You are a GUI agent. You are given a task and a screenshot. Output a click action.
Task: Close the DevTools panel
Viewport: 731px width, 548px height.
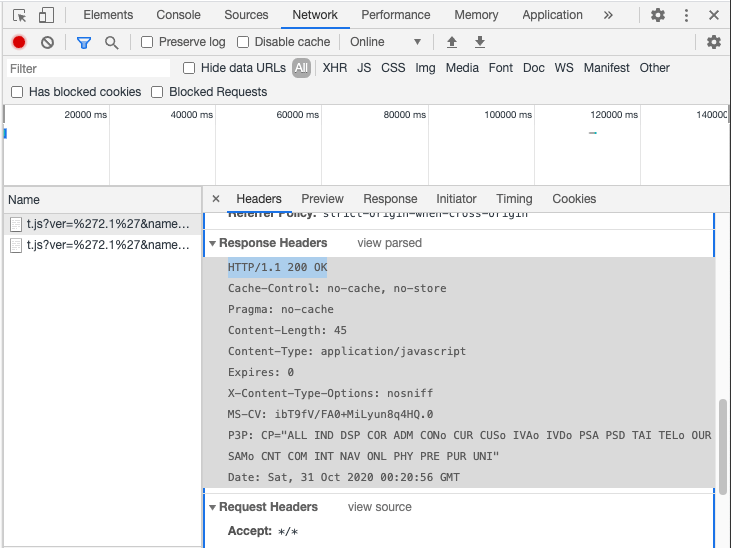coord(714,15)
